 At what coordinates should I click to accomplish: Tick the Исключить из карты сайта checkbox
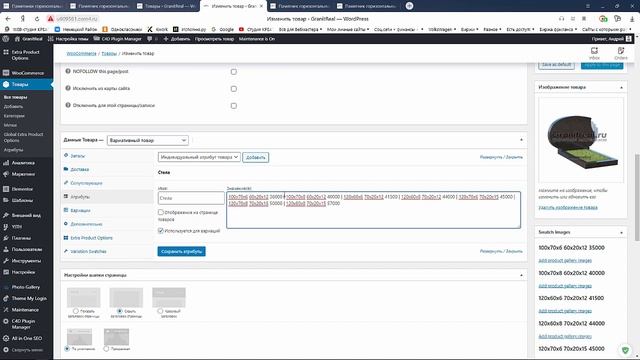click(233, 89)
